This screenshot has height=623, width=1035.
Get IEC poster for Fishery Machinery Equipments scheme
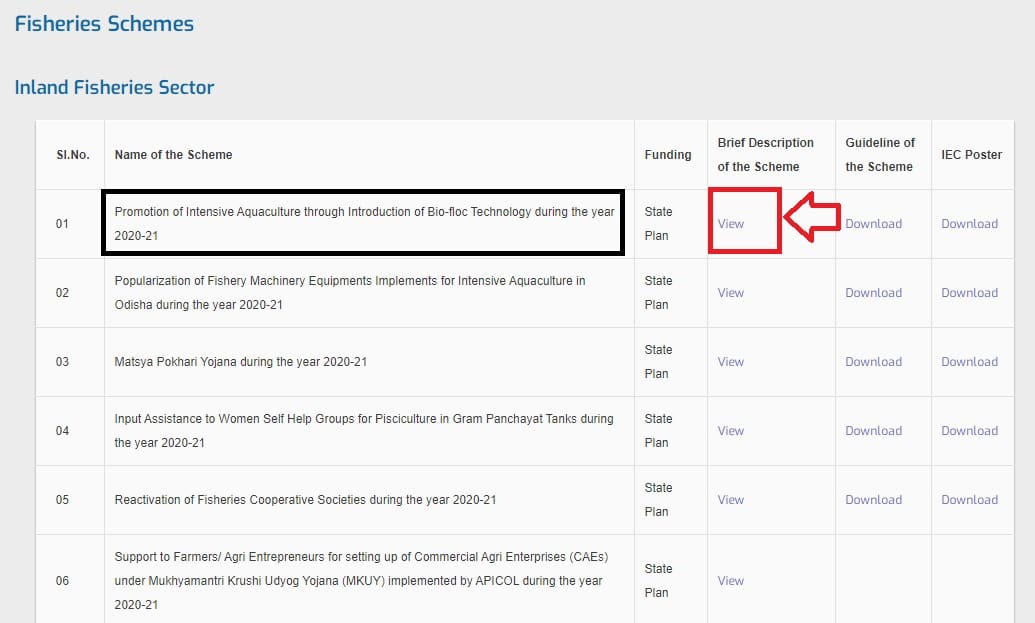click(969, 293)
